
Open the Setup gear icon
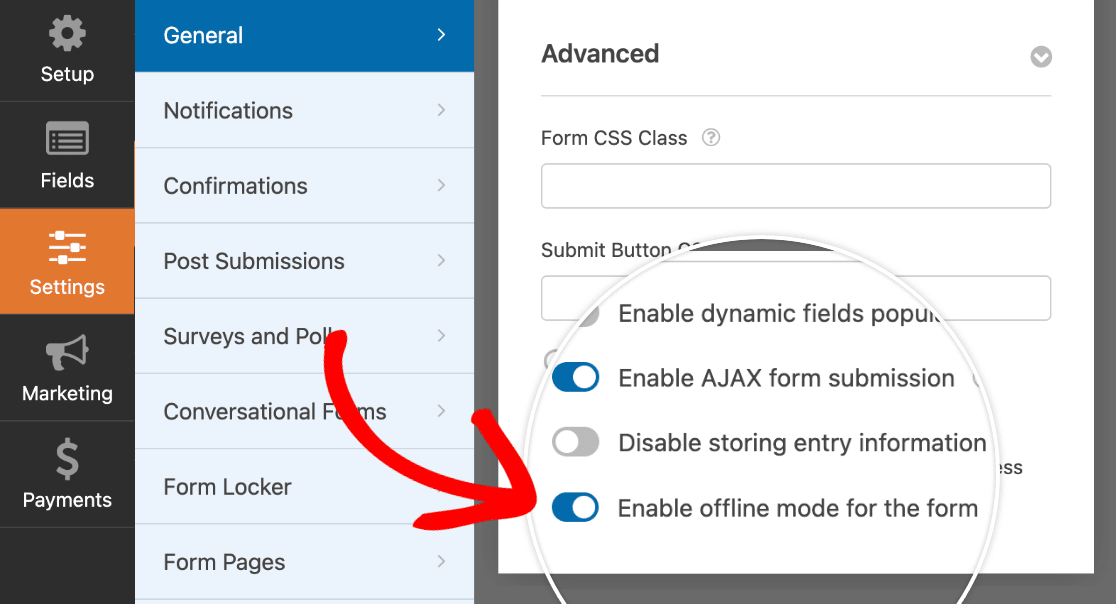[67, 35]
